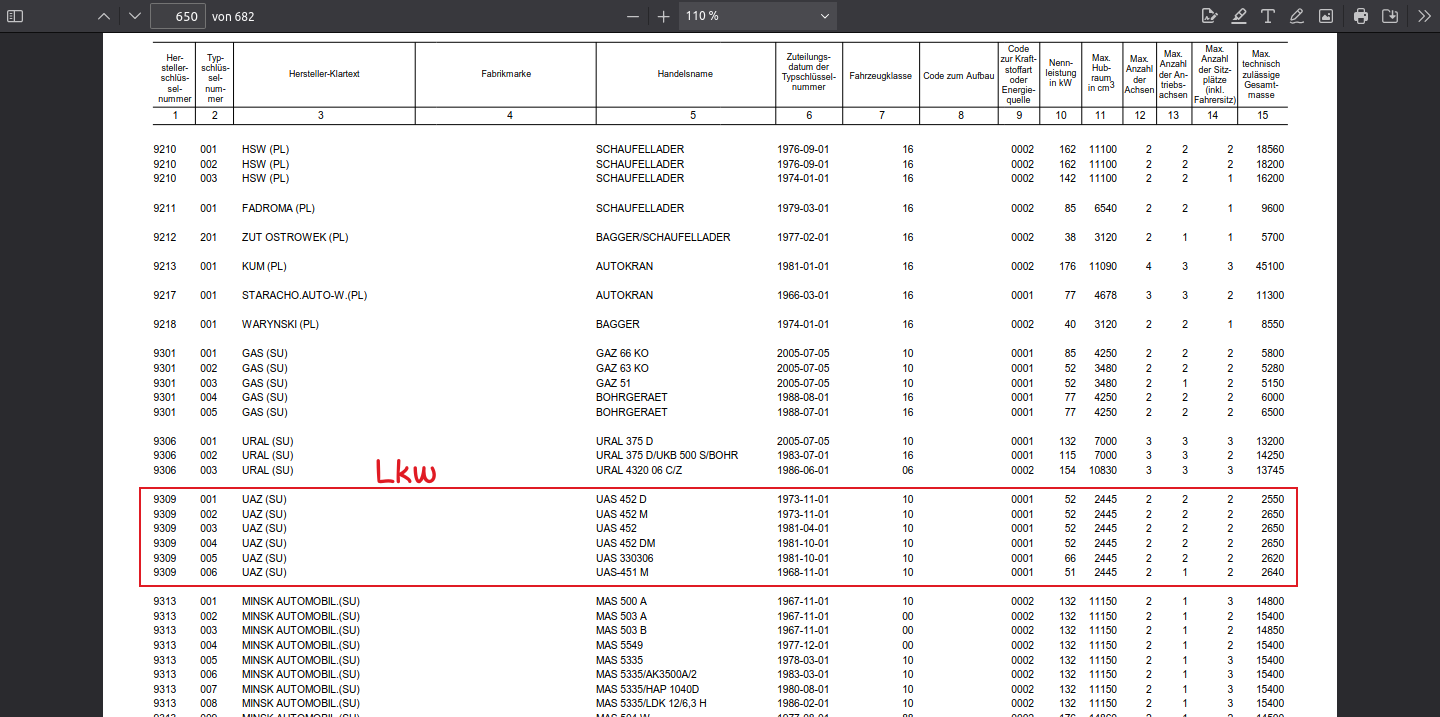Click date '1966-03-01' in STARACHO row
This screenshot has height=717, width=1440.
coord(803,295)
